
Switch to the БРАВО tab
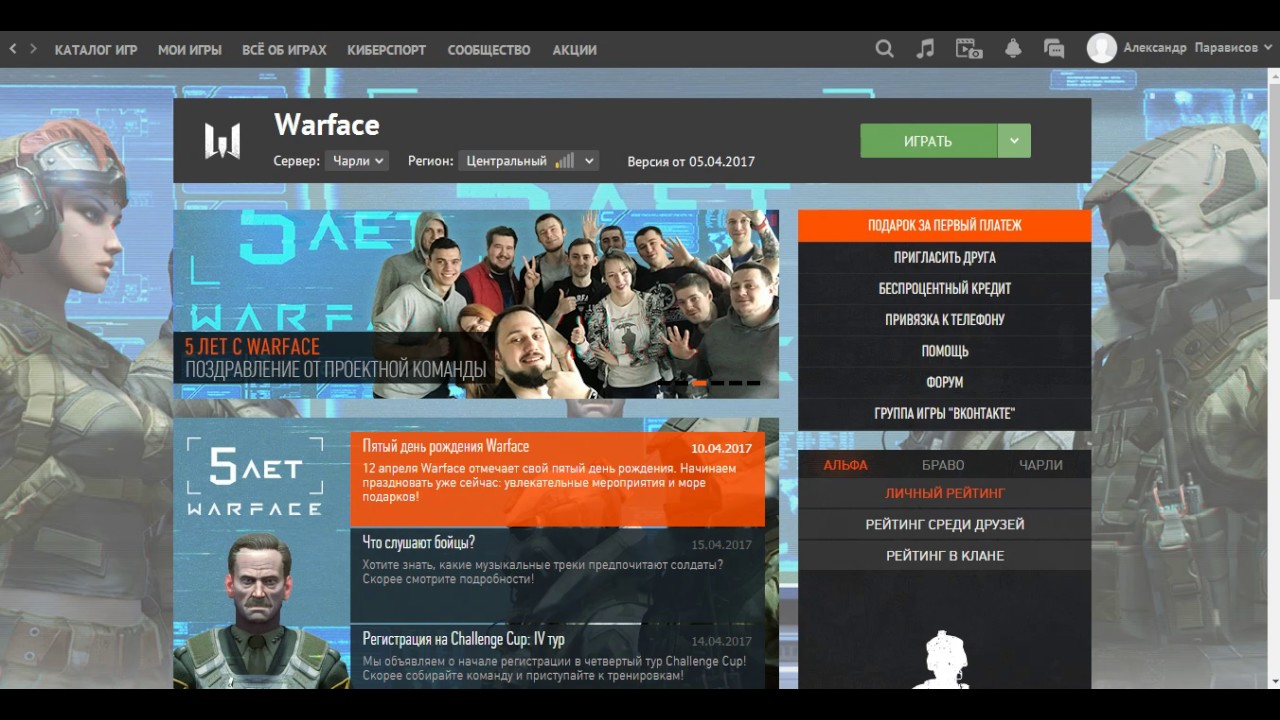(943, 465)
